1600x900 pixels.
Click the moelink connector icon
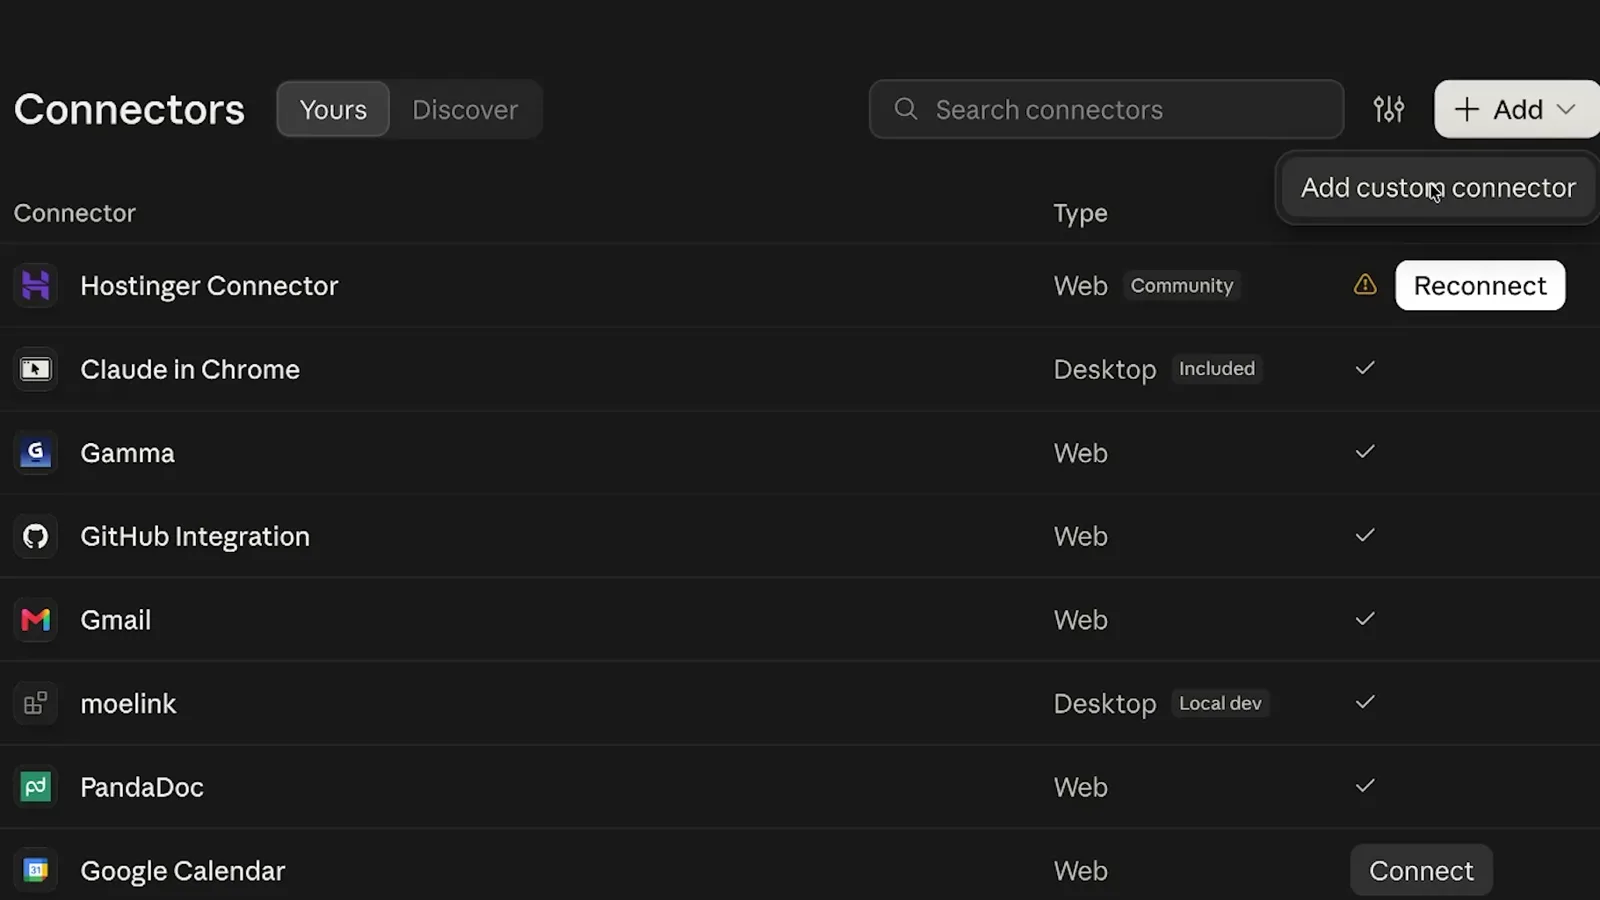click(x=35, y=703)
